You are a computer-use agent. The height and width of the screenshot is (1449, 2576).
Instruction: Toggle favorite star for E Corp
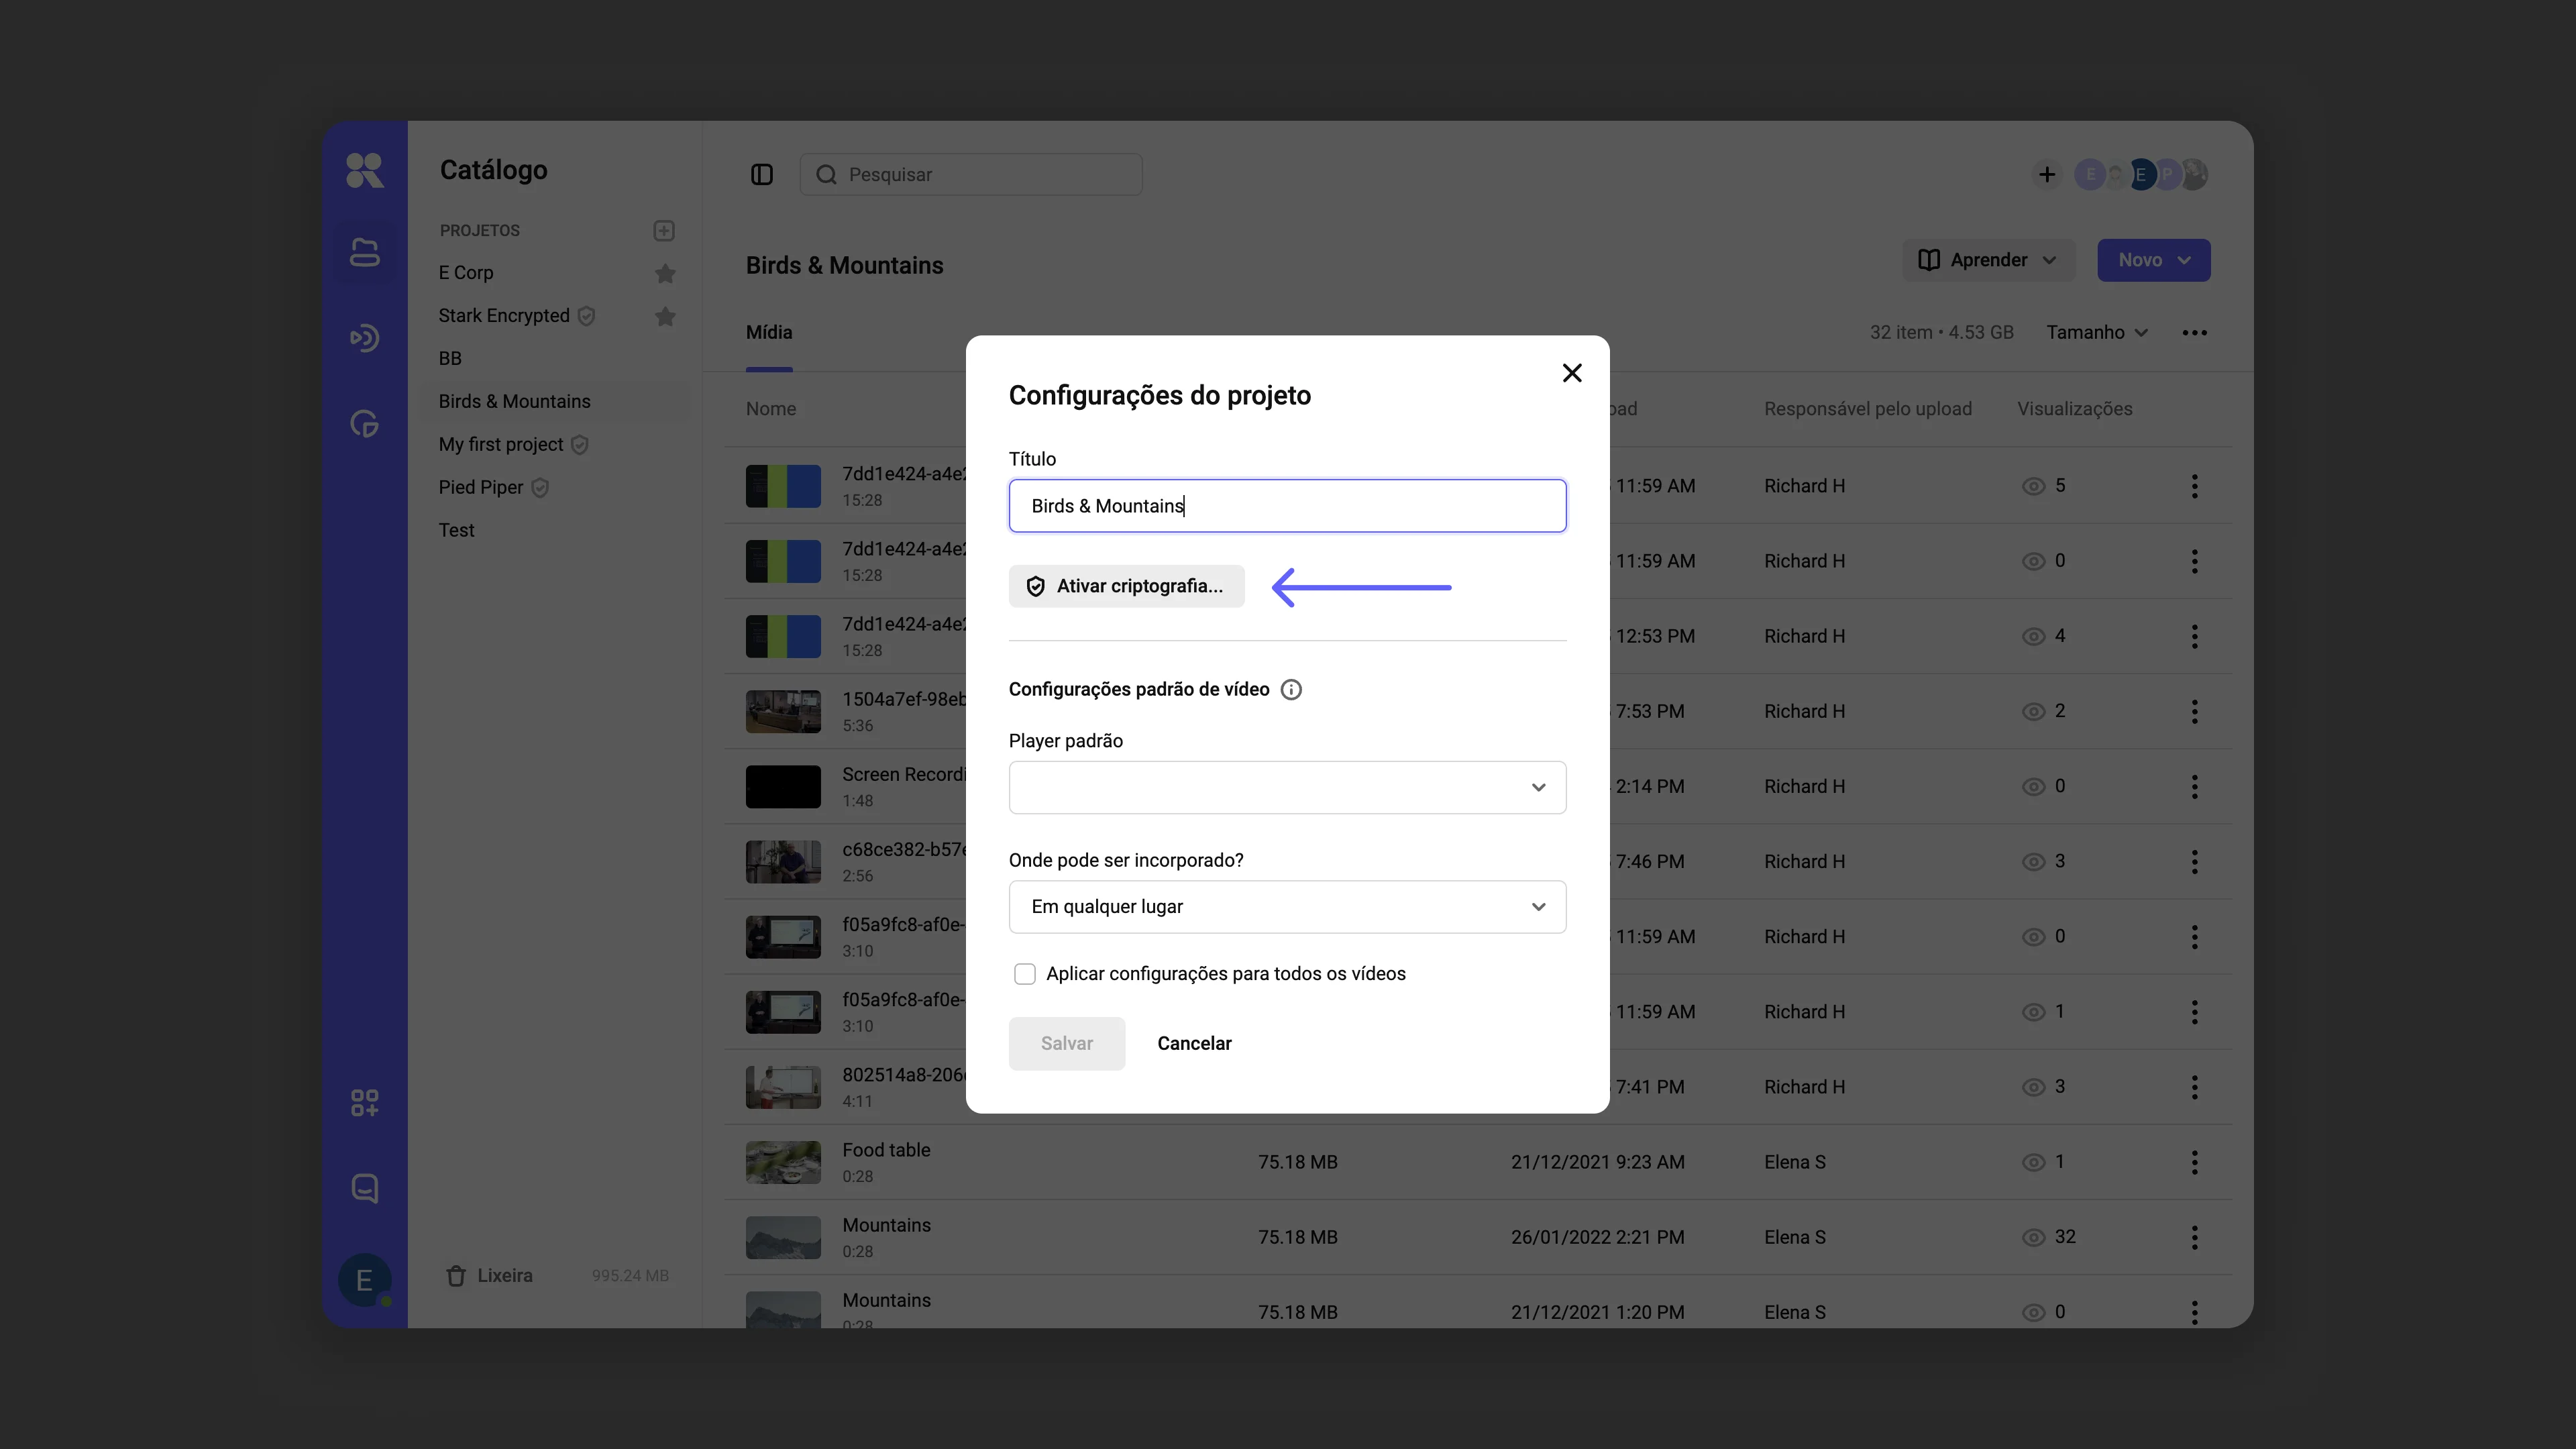[x=665, y=273]
